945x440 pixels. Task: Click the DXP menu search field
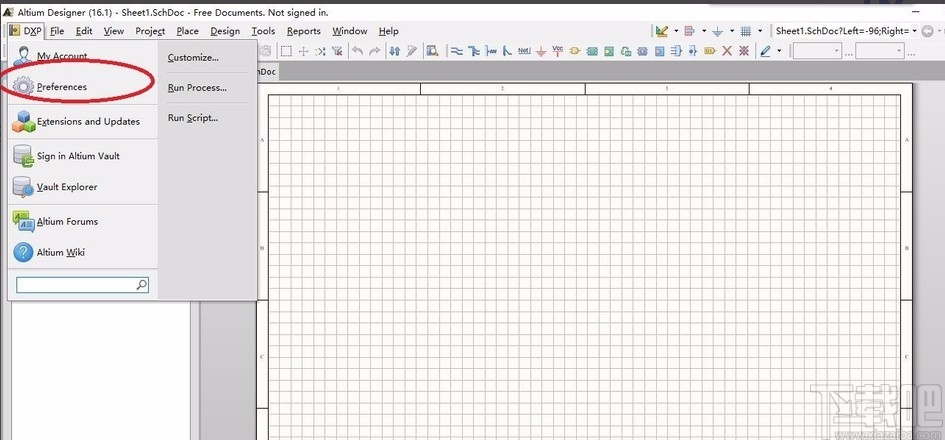[x=82, y=284]
